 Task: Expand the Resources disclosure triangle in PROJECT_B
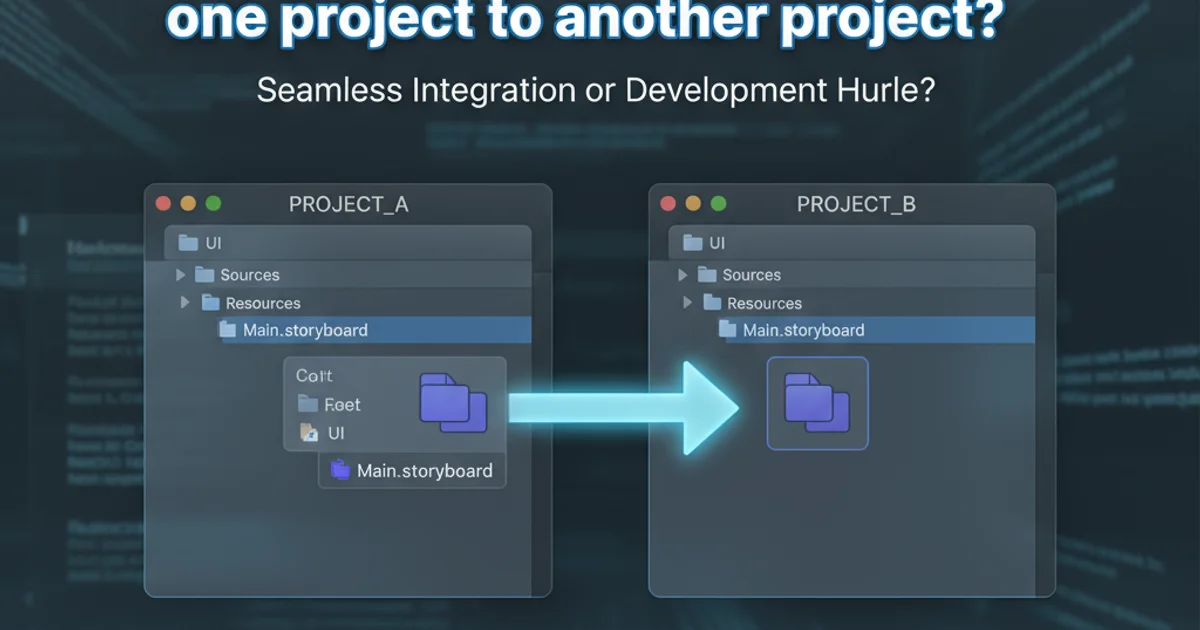point(687,302)
